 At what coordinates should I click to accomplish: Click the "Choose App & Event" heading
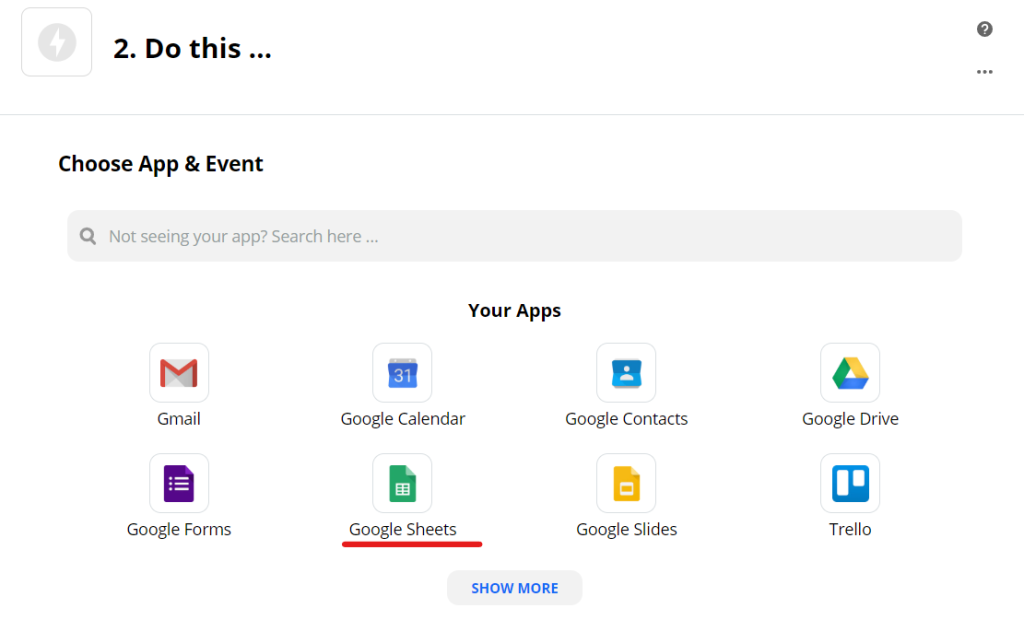(161, 163)
